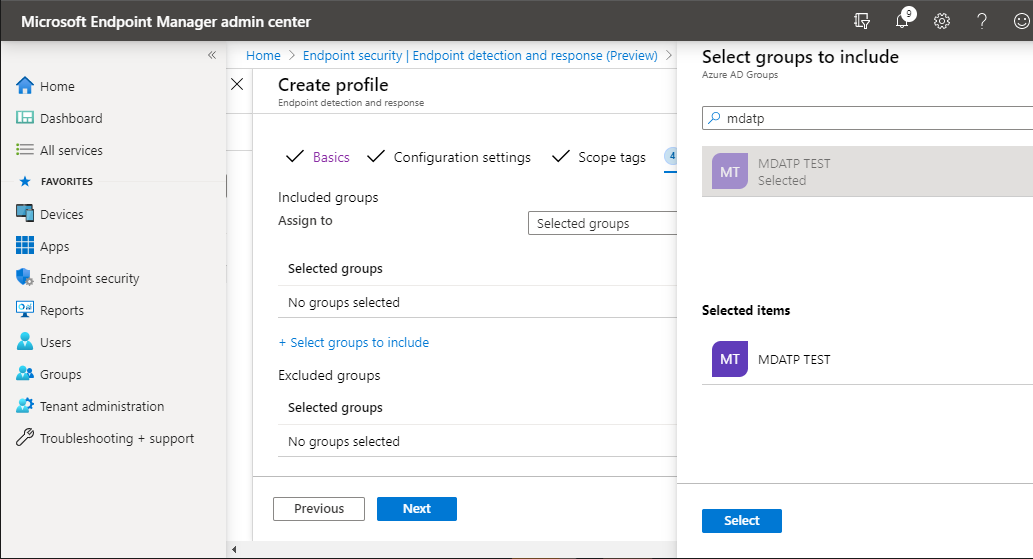The height and width of the screenshot is (559, 1033).
Task: Click Endpoint detection and response breadcrumb
Action: click(x=480, y=55)
